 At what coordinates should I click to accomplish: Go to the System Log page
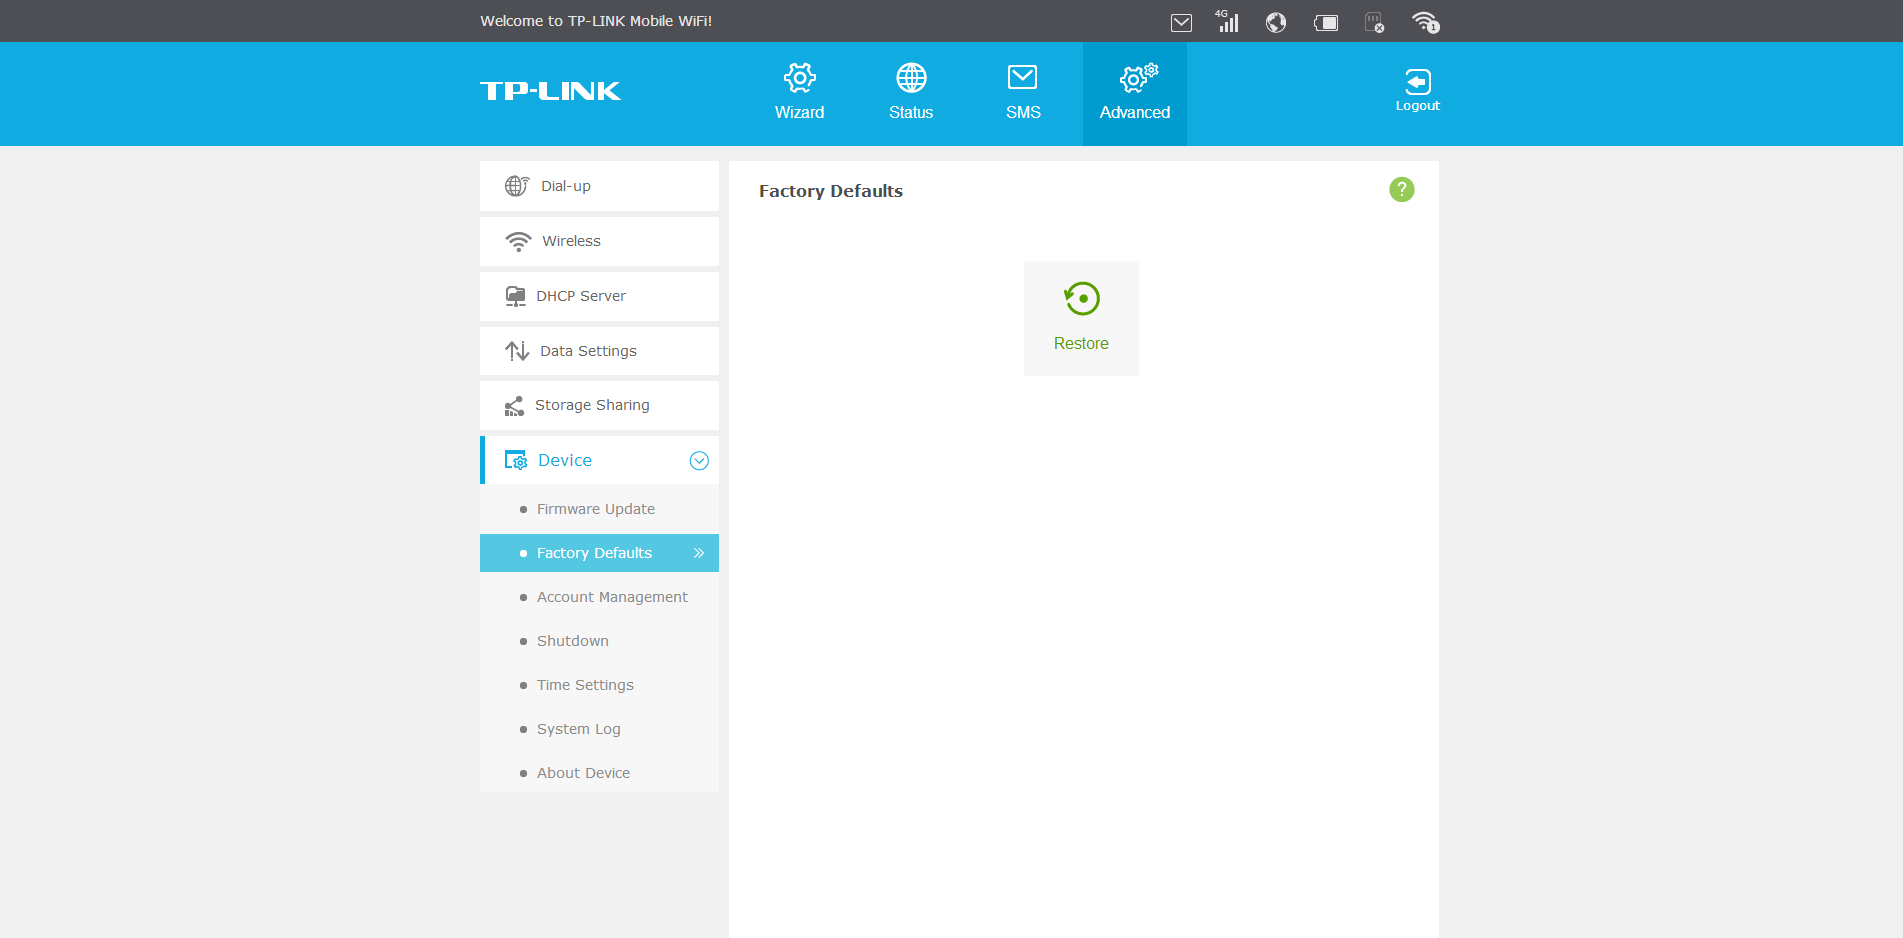[x=578, y=729]
